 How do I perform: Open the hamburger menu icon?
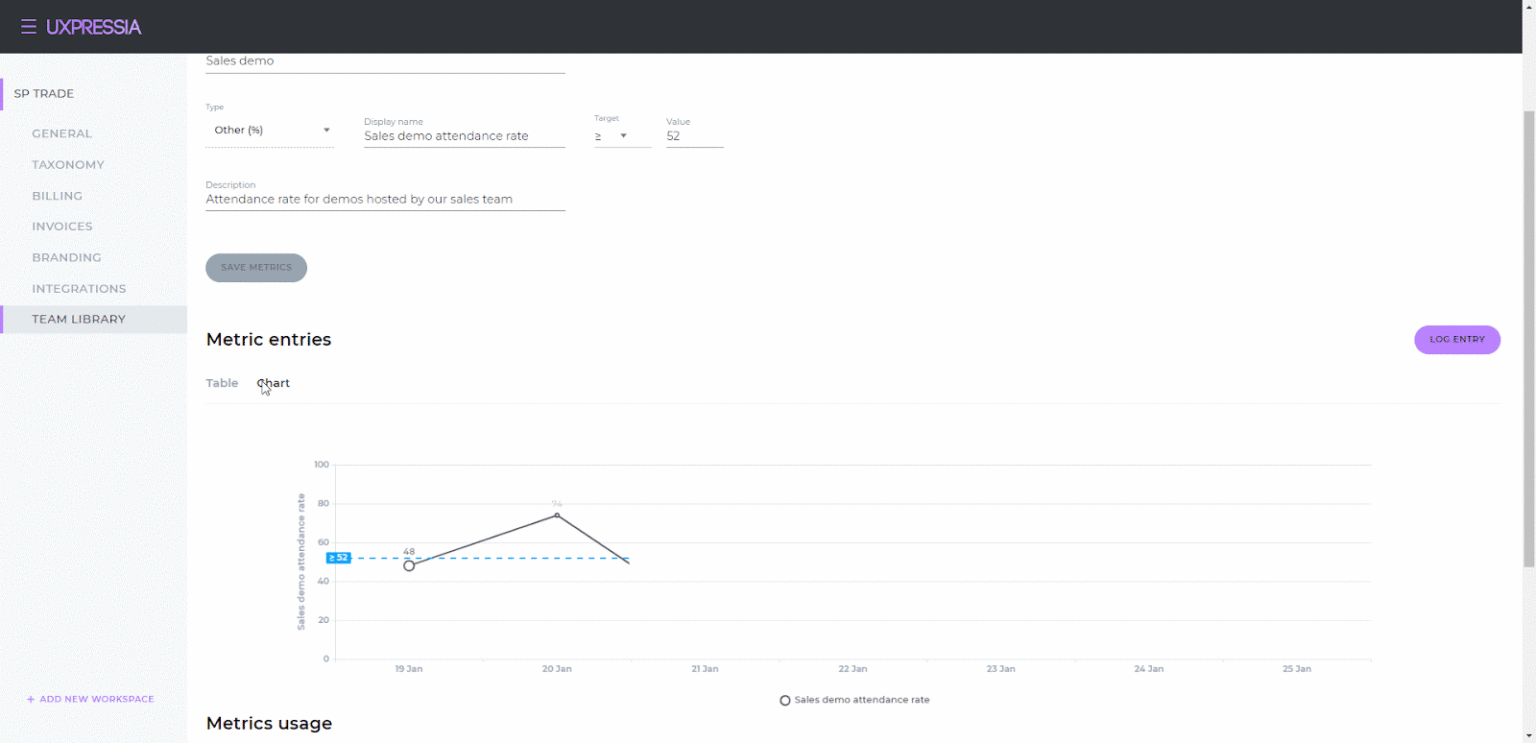click(28, 27)
